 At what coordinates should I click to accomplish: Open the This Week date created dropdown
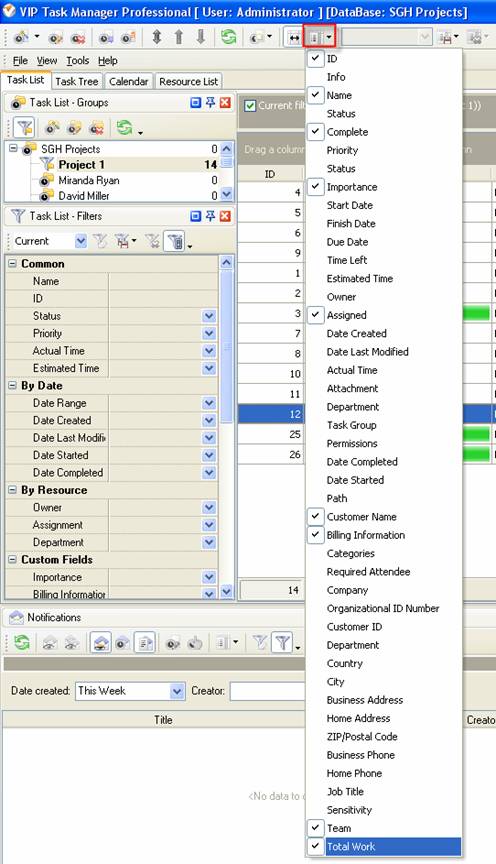[177, 691]
